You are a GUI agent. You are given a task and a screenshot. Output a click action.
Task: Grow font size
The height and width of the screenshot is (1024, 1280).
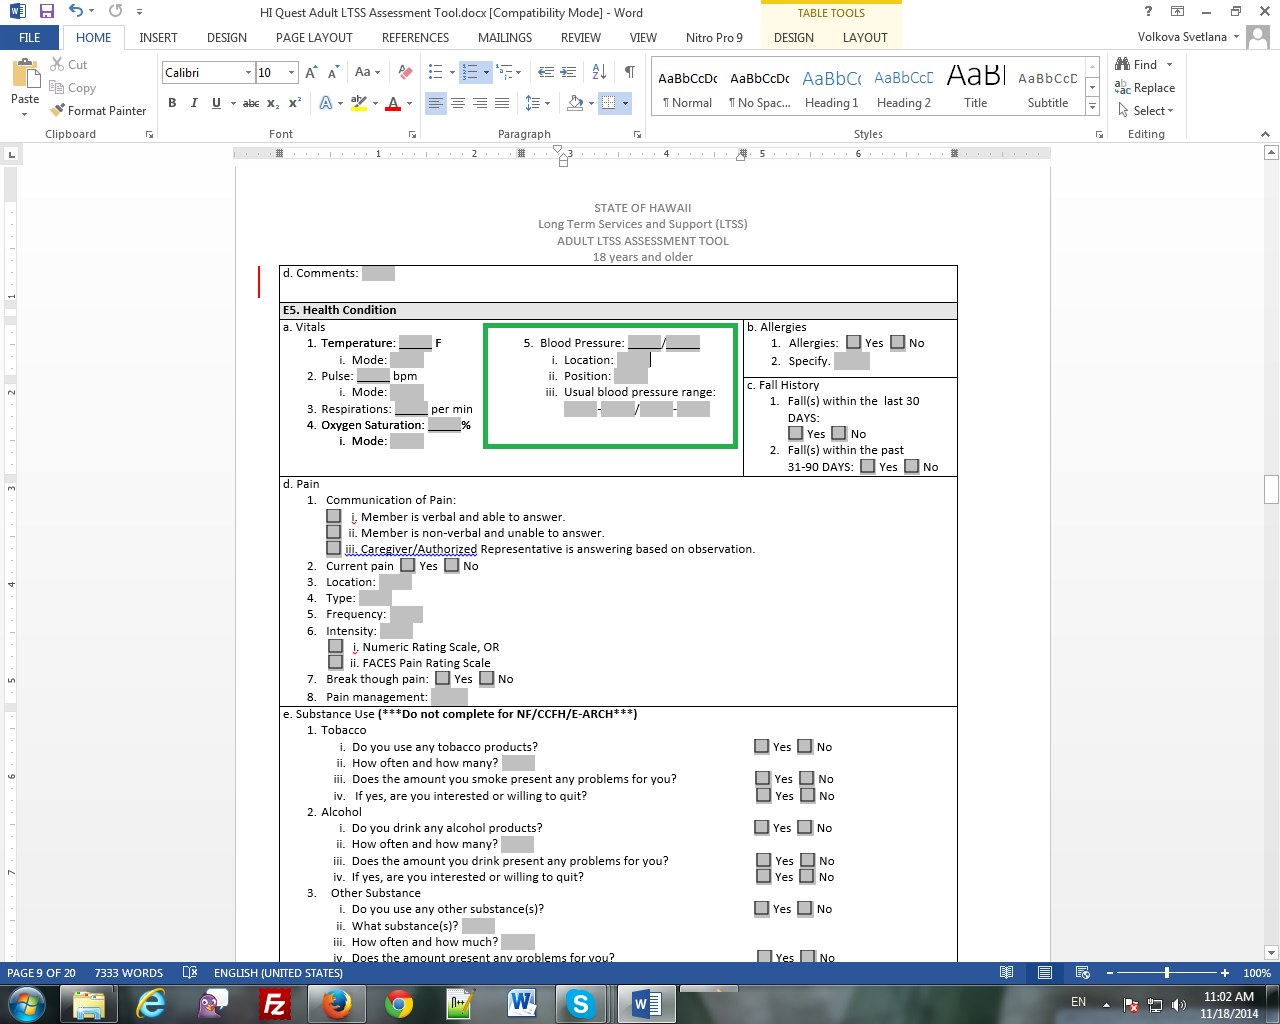click(x=311, y=72)
